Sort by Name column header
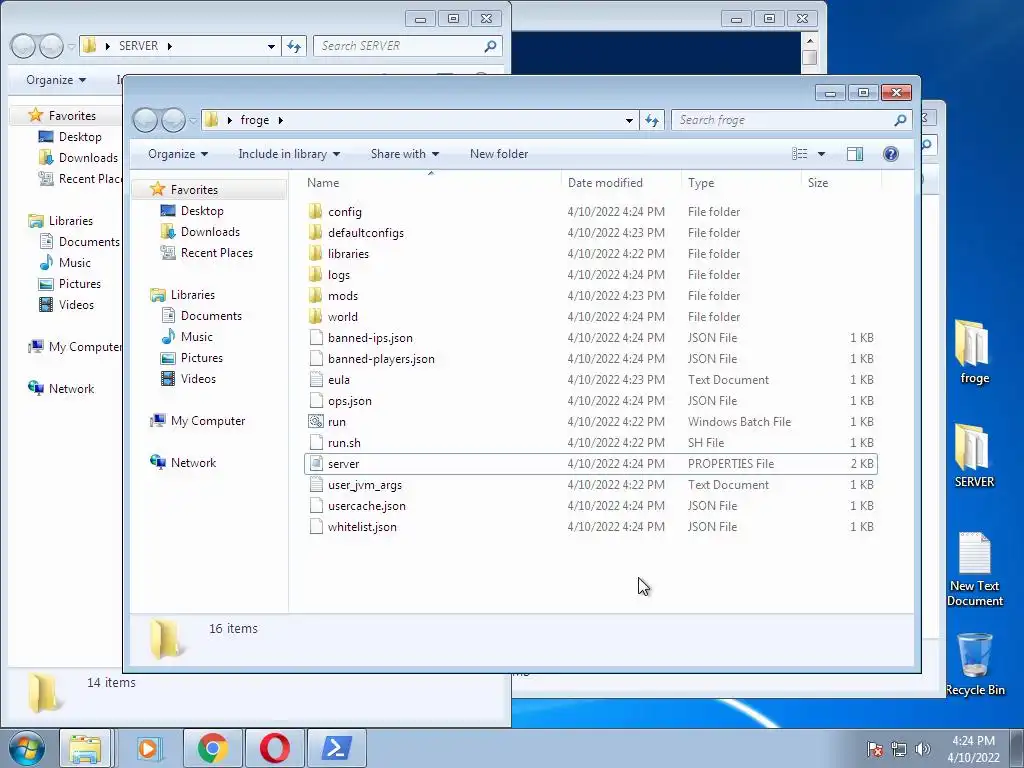The image size is (1024, 768). click(x=431, y=183)
